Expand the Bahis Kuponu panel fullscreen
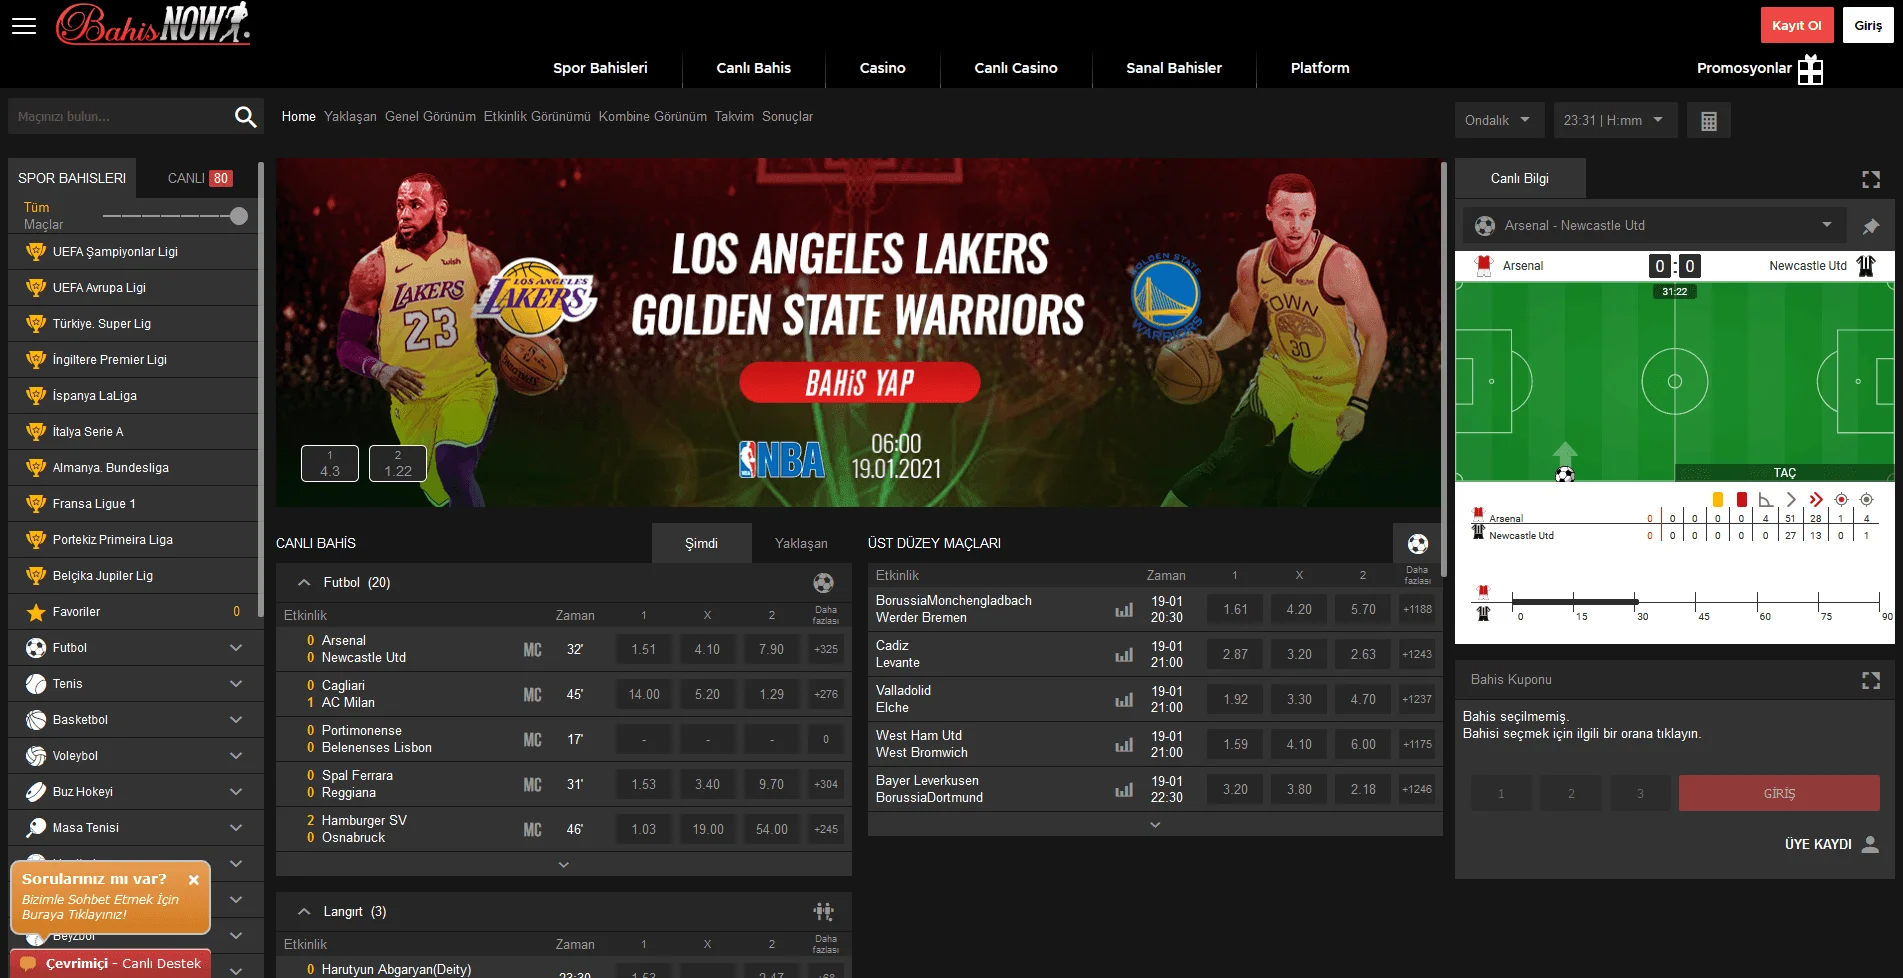 coord(1871,680)
